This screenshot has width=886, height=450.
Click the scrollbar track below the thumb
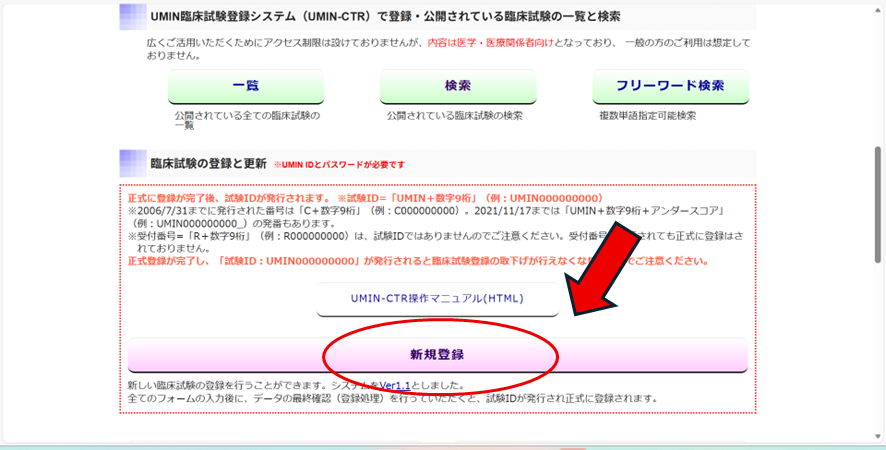[877, 350]
